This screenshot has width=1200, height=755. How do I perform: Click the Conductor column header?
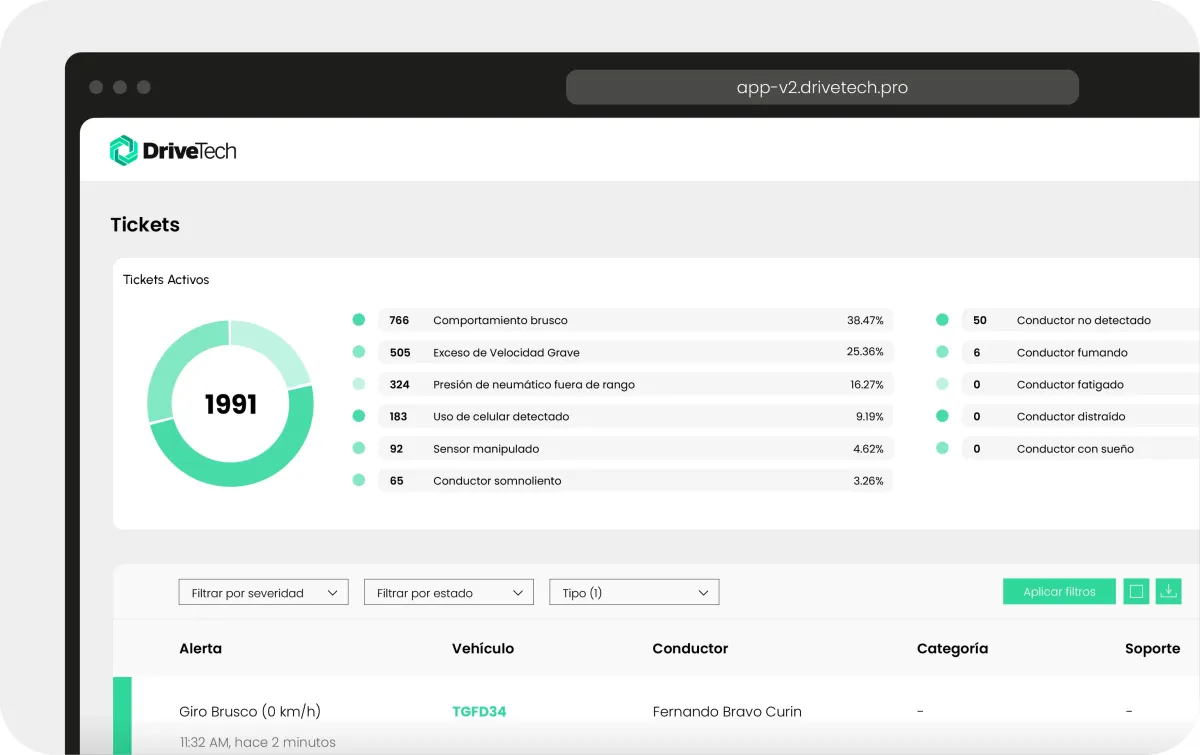tap(690, 648)
